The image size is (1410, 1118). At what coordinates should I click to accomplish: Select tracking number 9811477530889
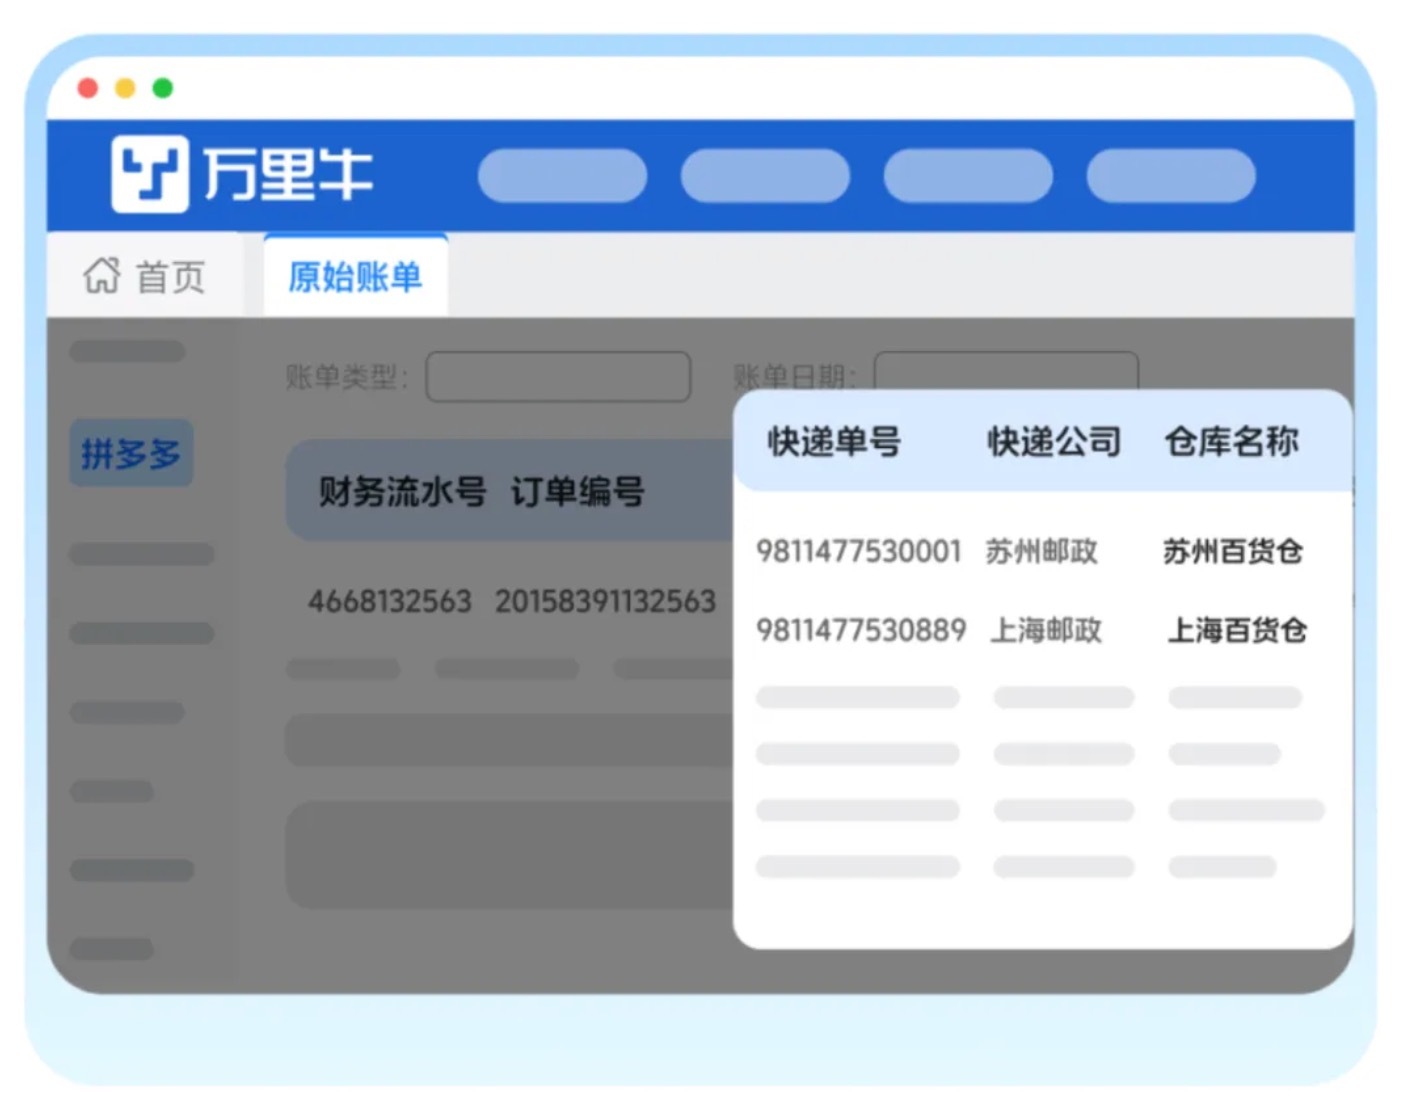point(860,630)
